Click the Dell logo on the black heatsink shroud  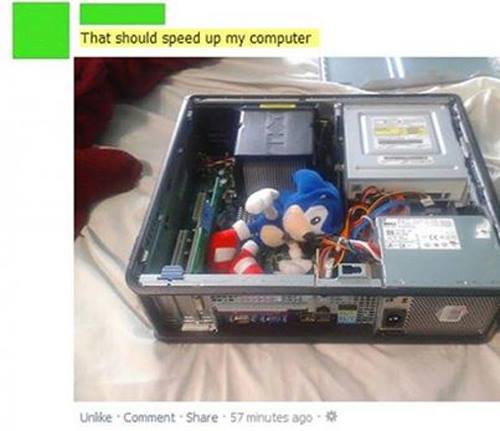pos(277,130)
